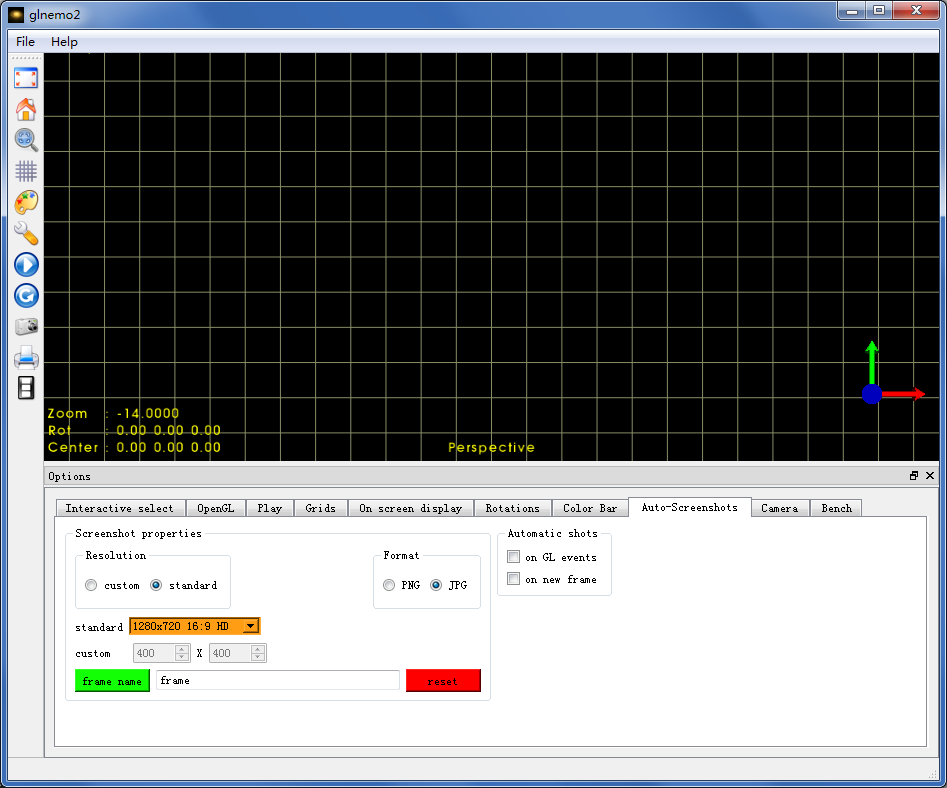Switch to the Camera tab
The image size is (947, 788).
tap(779, 508)
